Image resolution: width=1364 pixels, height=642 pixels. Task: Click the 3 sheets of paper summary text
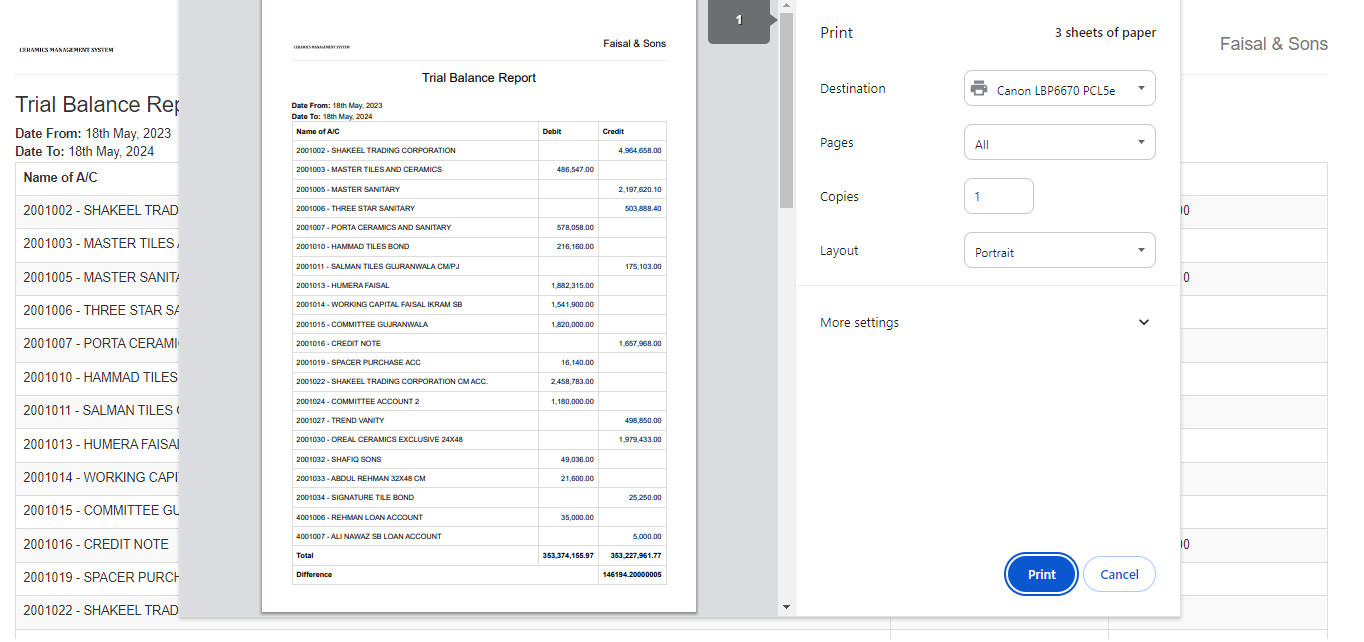pos(1105,33)
